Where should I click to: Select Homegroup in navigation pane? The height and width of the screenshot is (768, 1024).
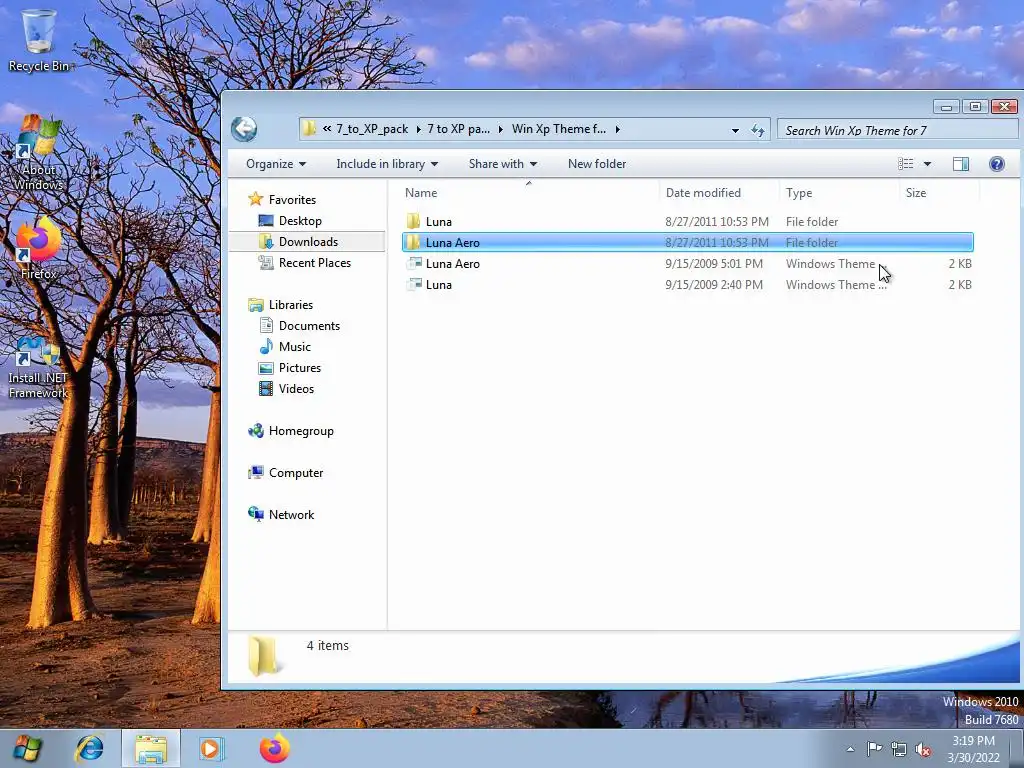(300, 430)
